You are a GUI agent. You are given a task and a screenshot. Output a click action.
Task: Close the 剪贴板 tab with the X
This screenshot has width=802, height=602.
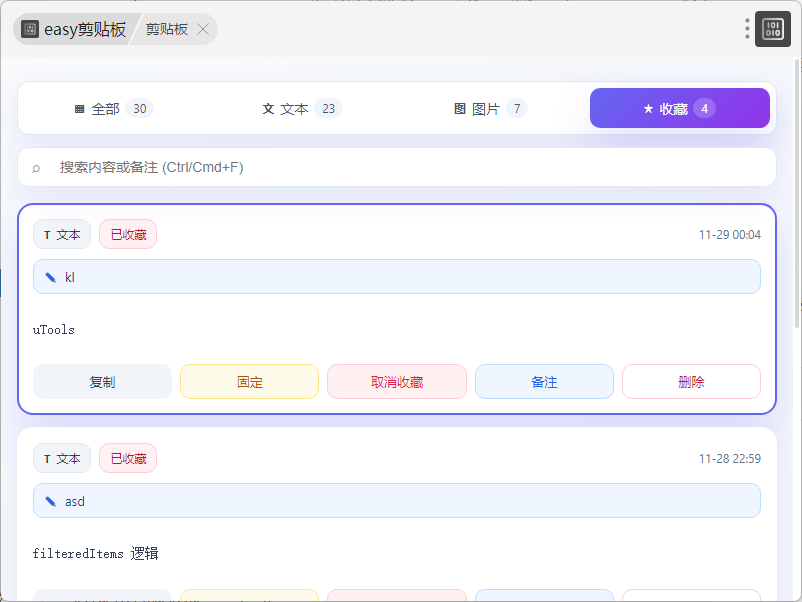tap(203, 29)
